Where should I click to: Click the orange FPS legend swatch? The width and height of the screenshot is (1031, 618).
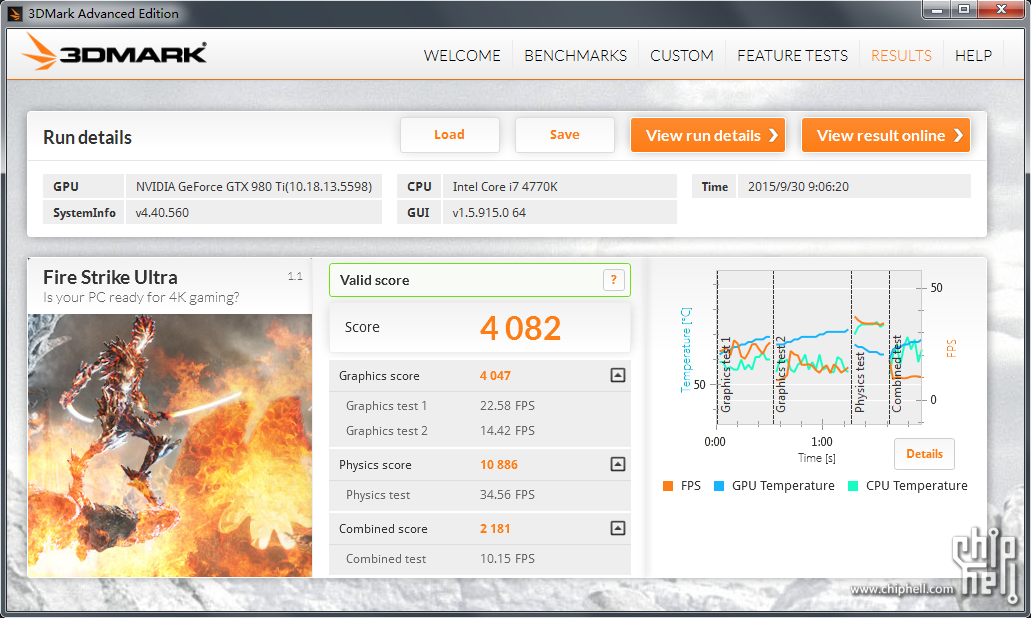coord(668,486)
